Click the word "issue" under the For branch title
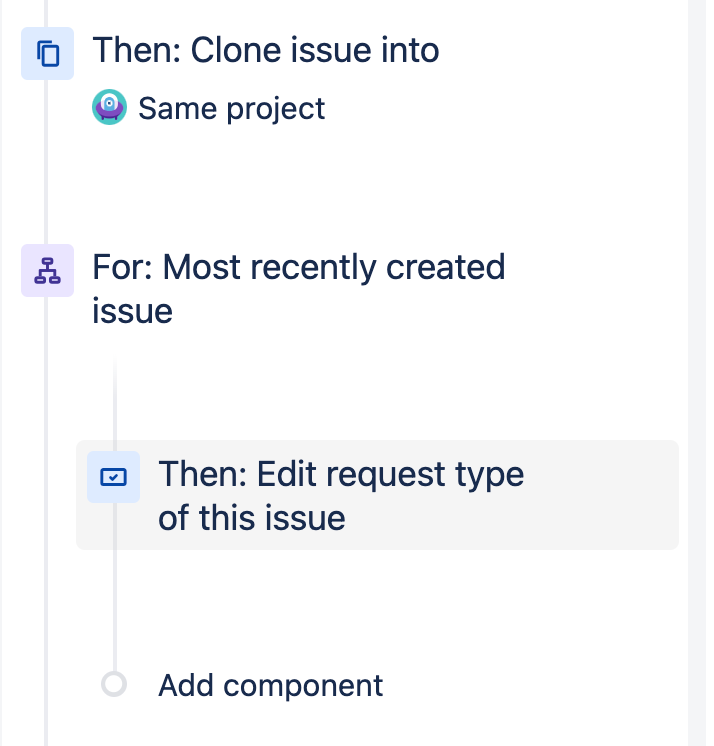The width and height of the screenshot is (714, 746). point(132,311)
